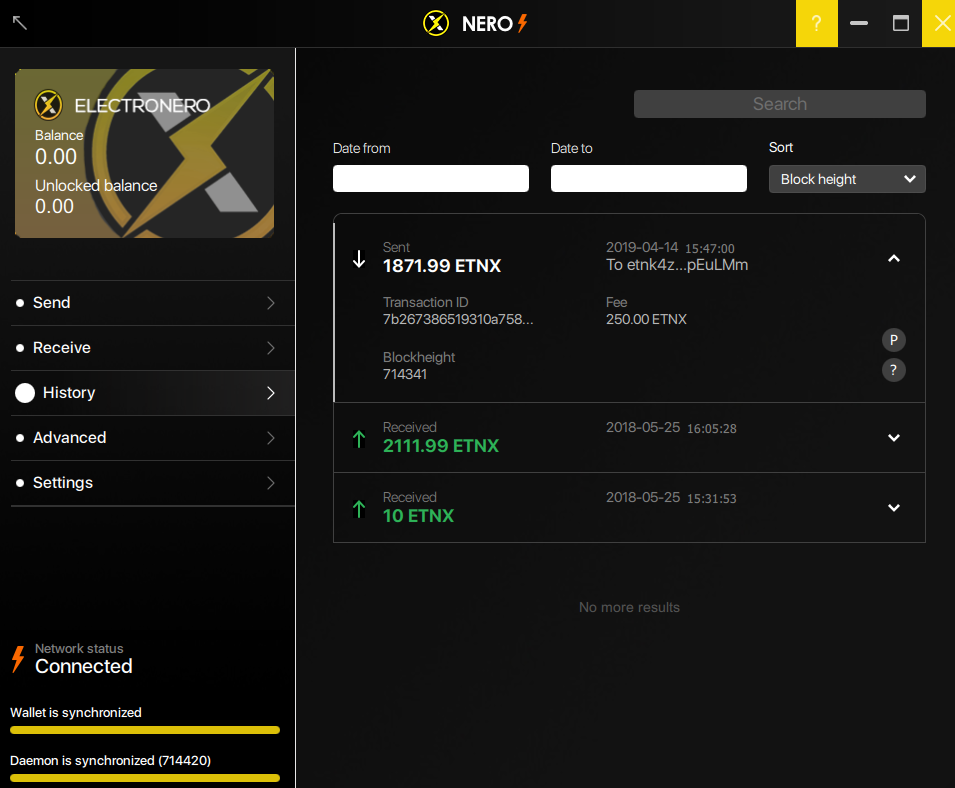Select the History menu item

point(153,393)
